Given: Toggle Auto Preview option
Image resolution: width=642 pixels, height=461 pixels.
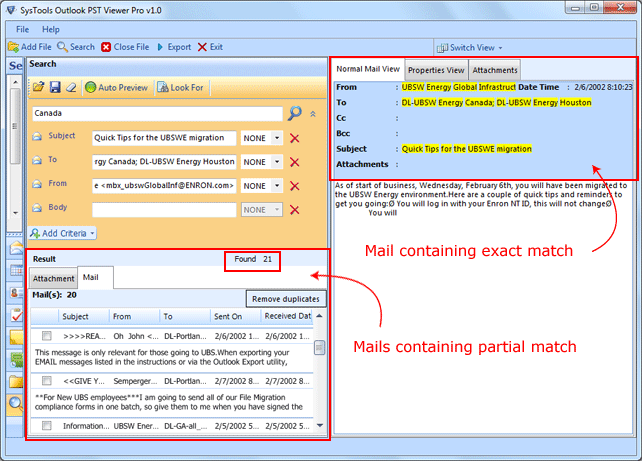Looking at the screenshot, I should 116,88.
